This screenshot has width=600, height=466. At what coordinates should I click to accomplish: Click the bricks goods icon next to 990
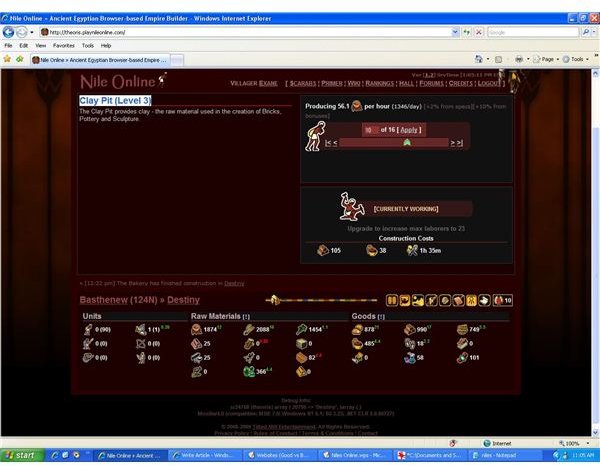point(410,329)
